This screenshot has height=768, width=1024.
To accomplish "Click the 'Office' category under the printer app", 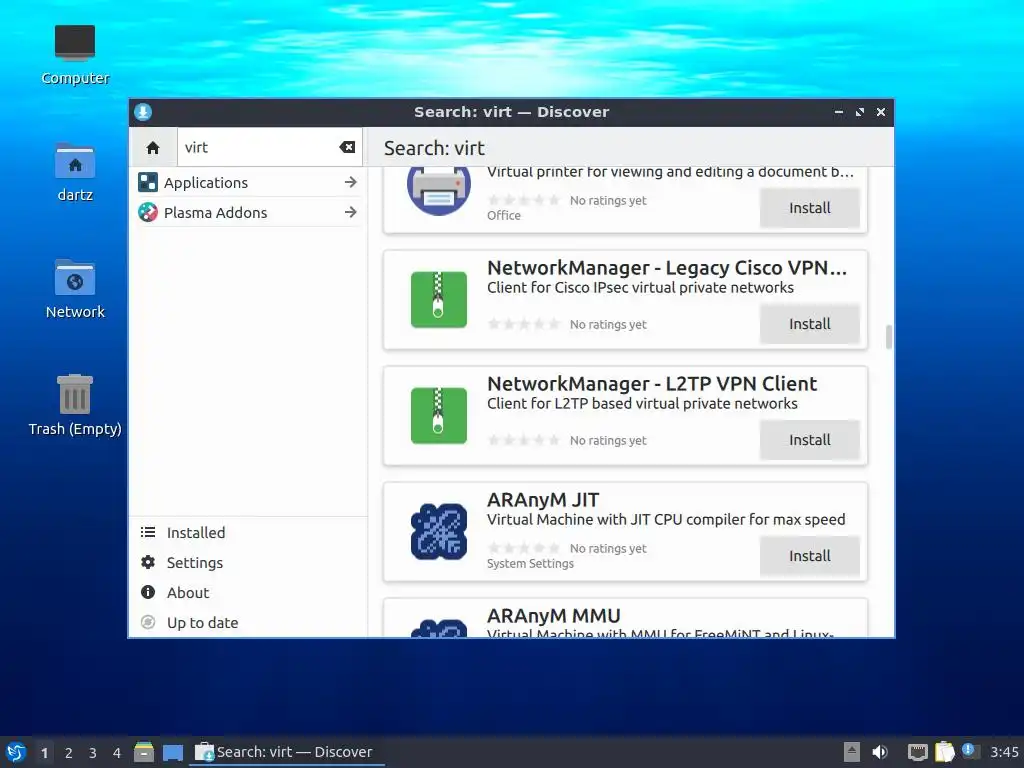I will 504,216.
